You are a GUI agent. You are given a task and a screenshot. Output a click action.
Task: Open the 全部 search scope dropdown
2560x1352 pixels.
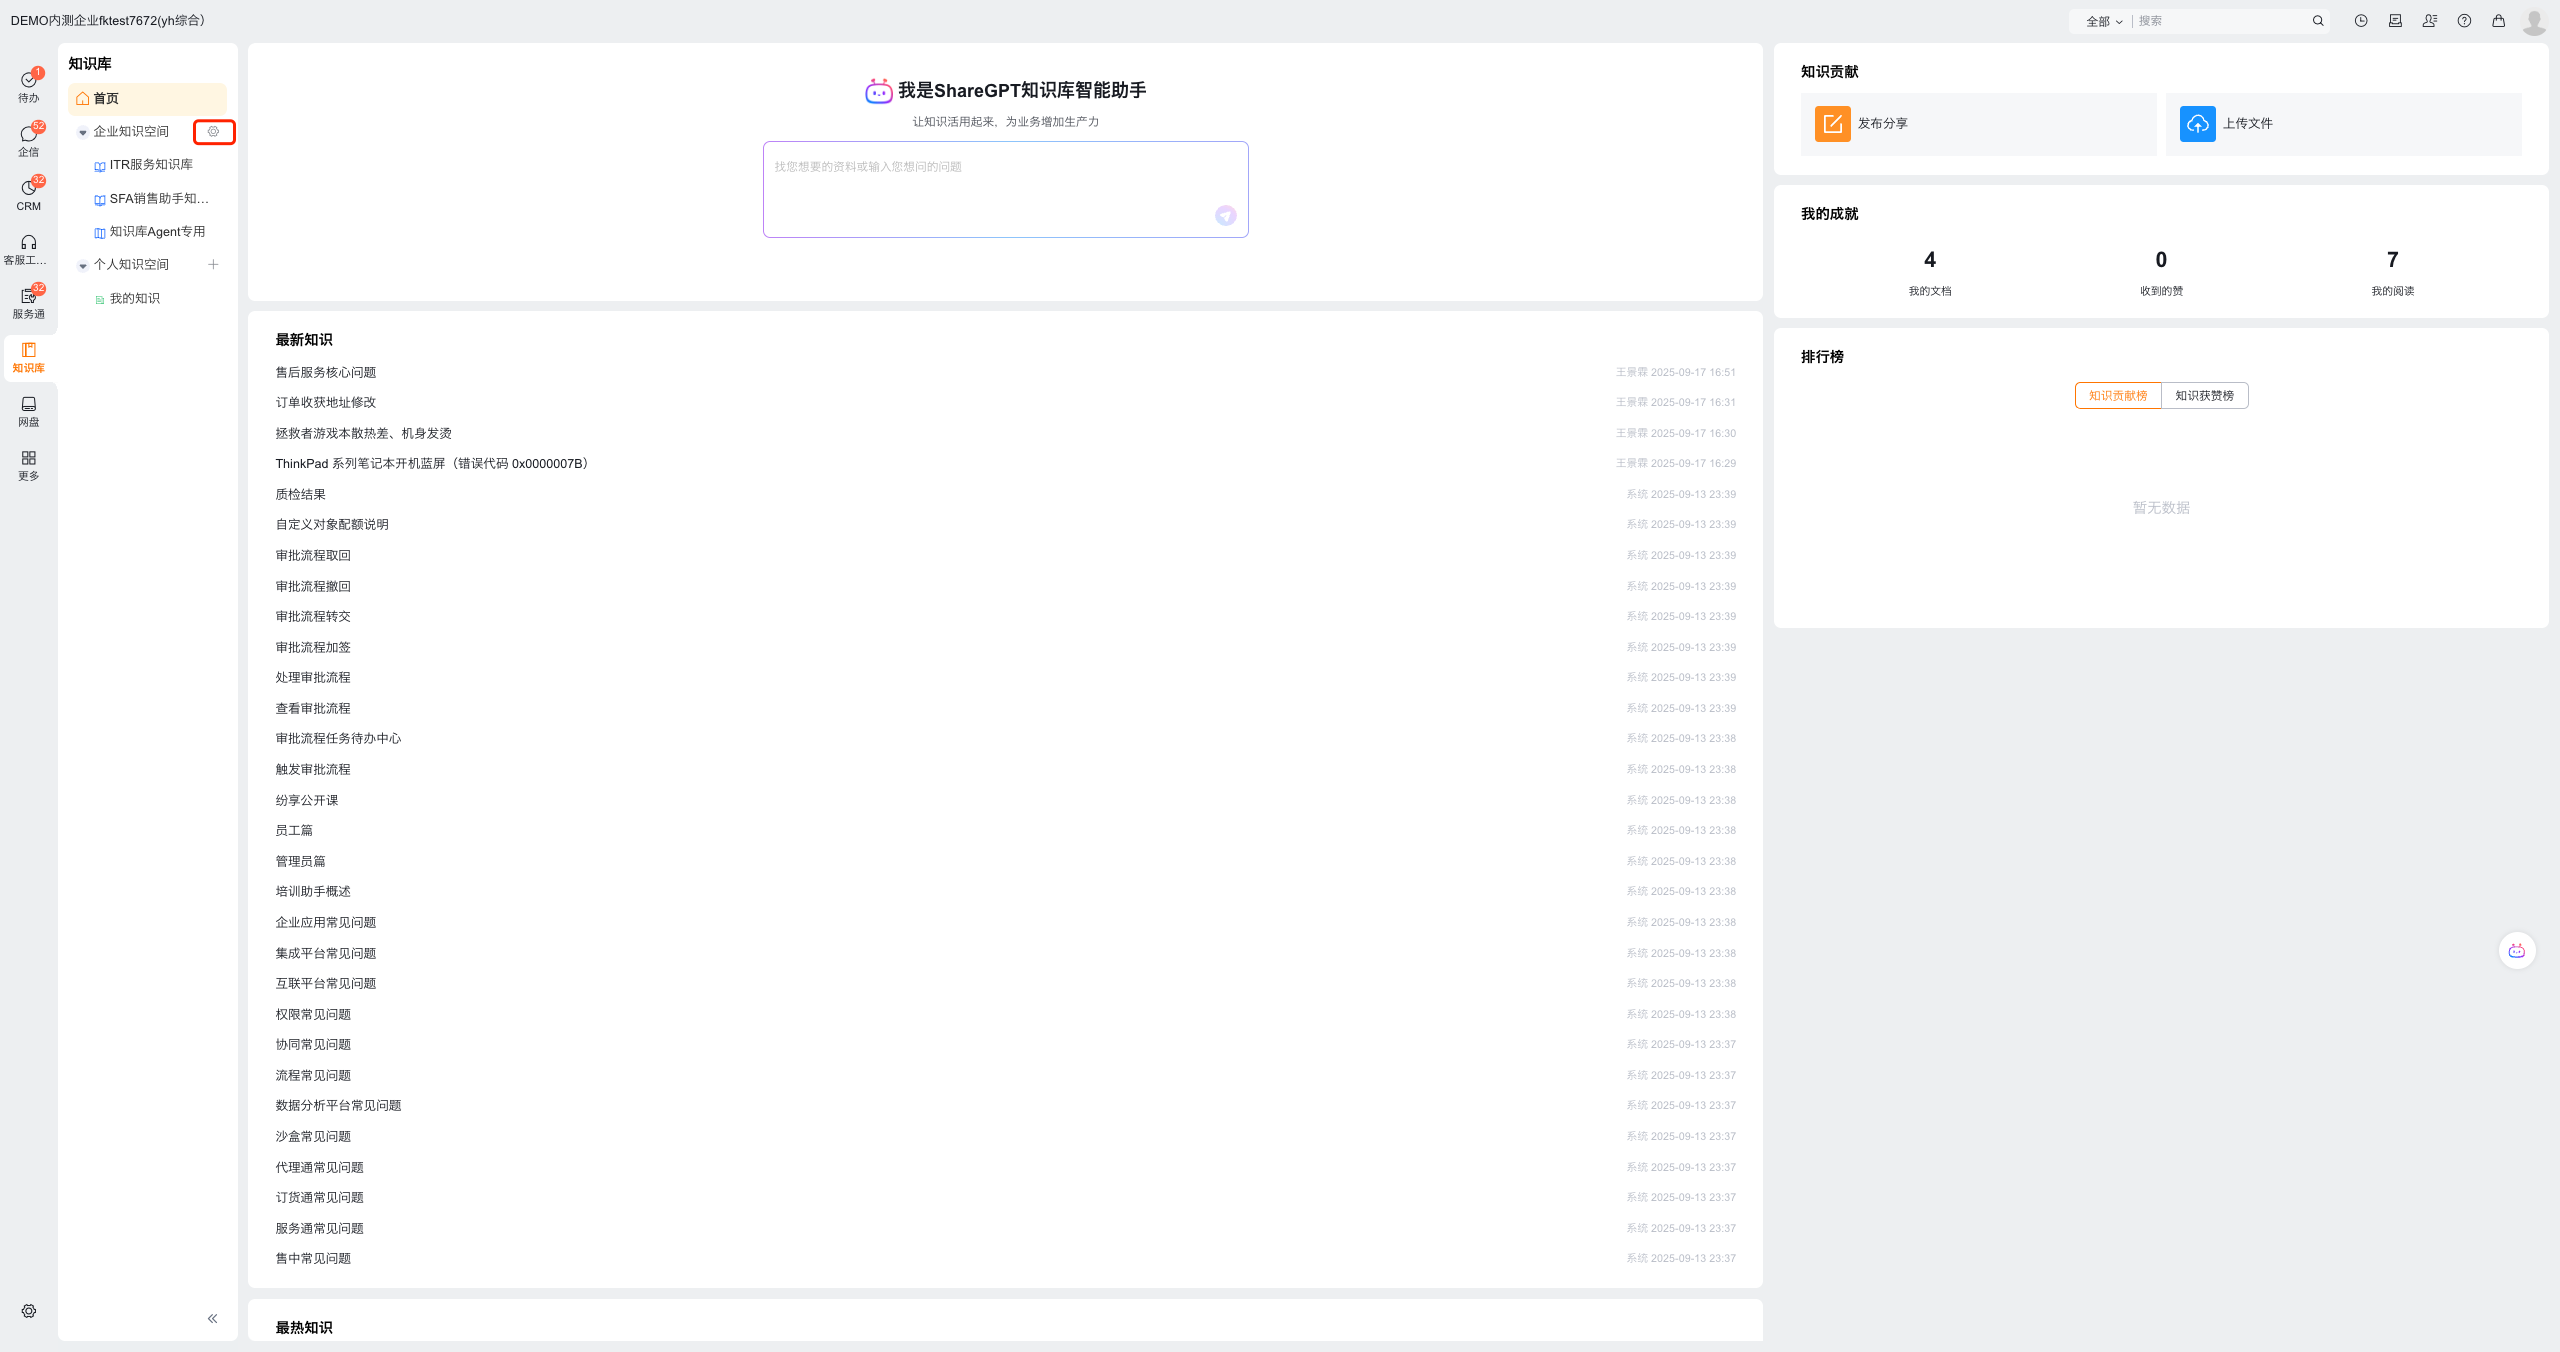[x=2103, y=21]
